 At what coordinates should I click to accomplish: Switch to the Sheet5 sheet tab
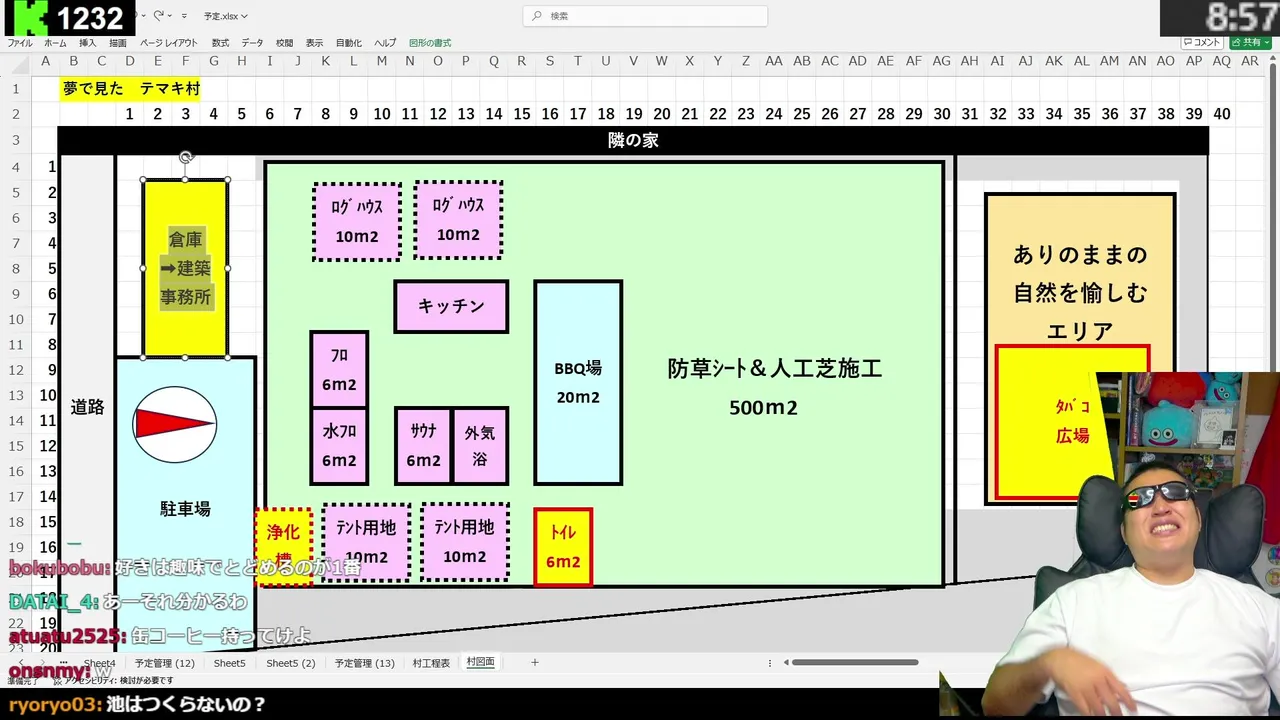[229, 663]
